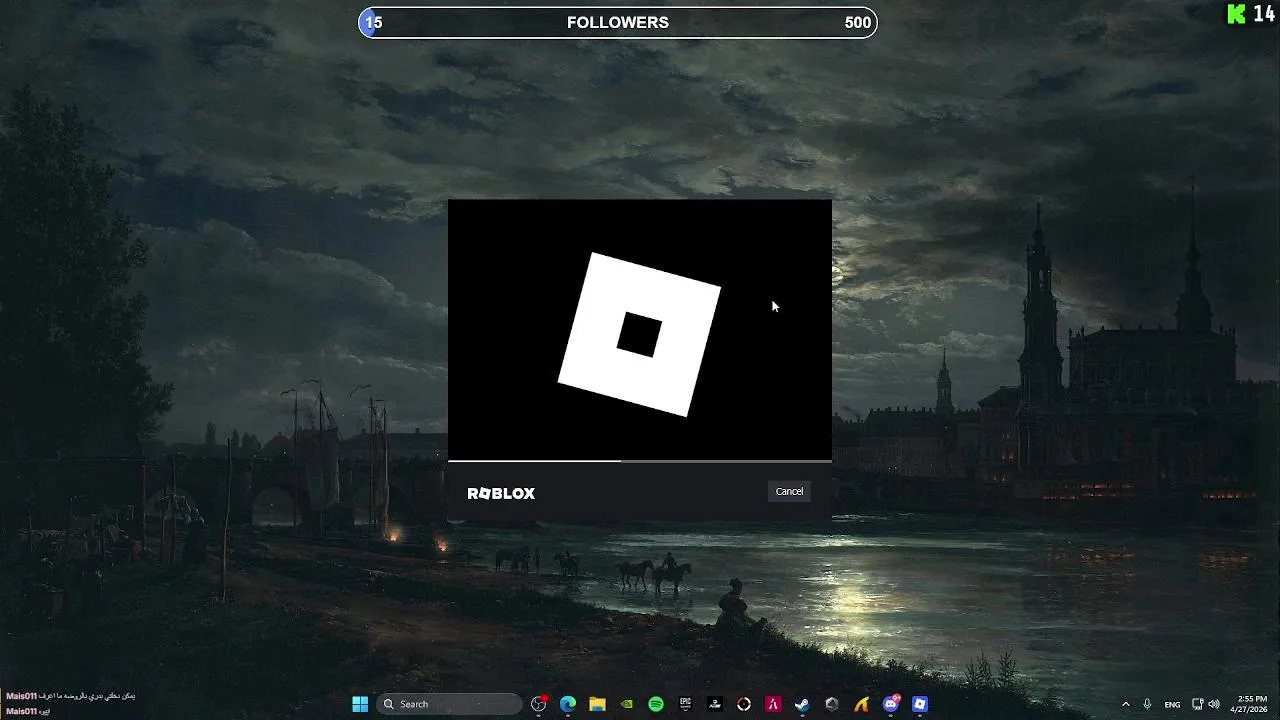1280x720 pixels.
Task: Open Epic Games Launcher from the taskbar
Action: pos(685,704)
